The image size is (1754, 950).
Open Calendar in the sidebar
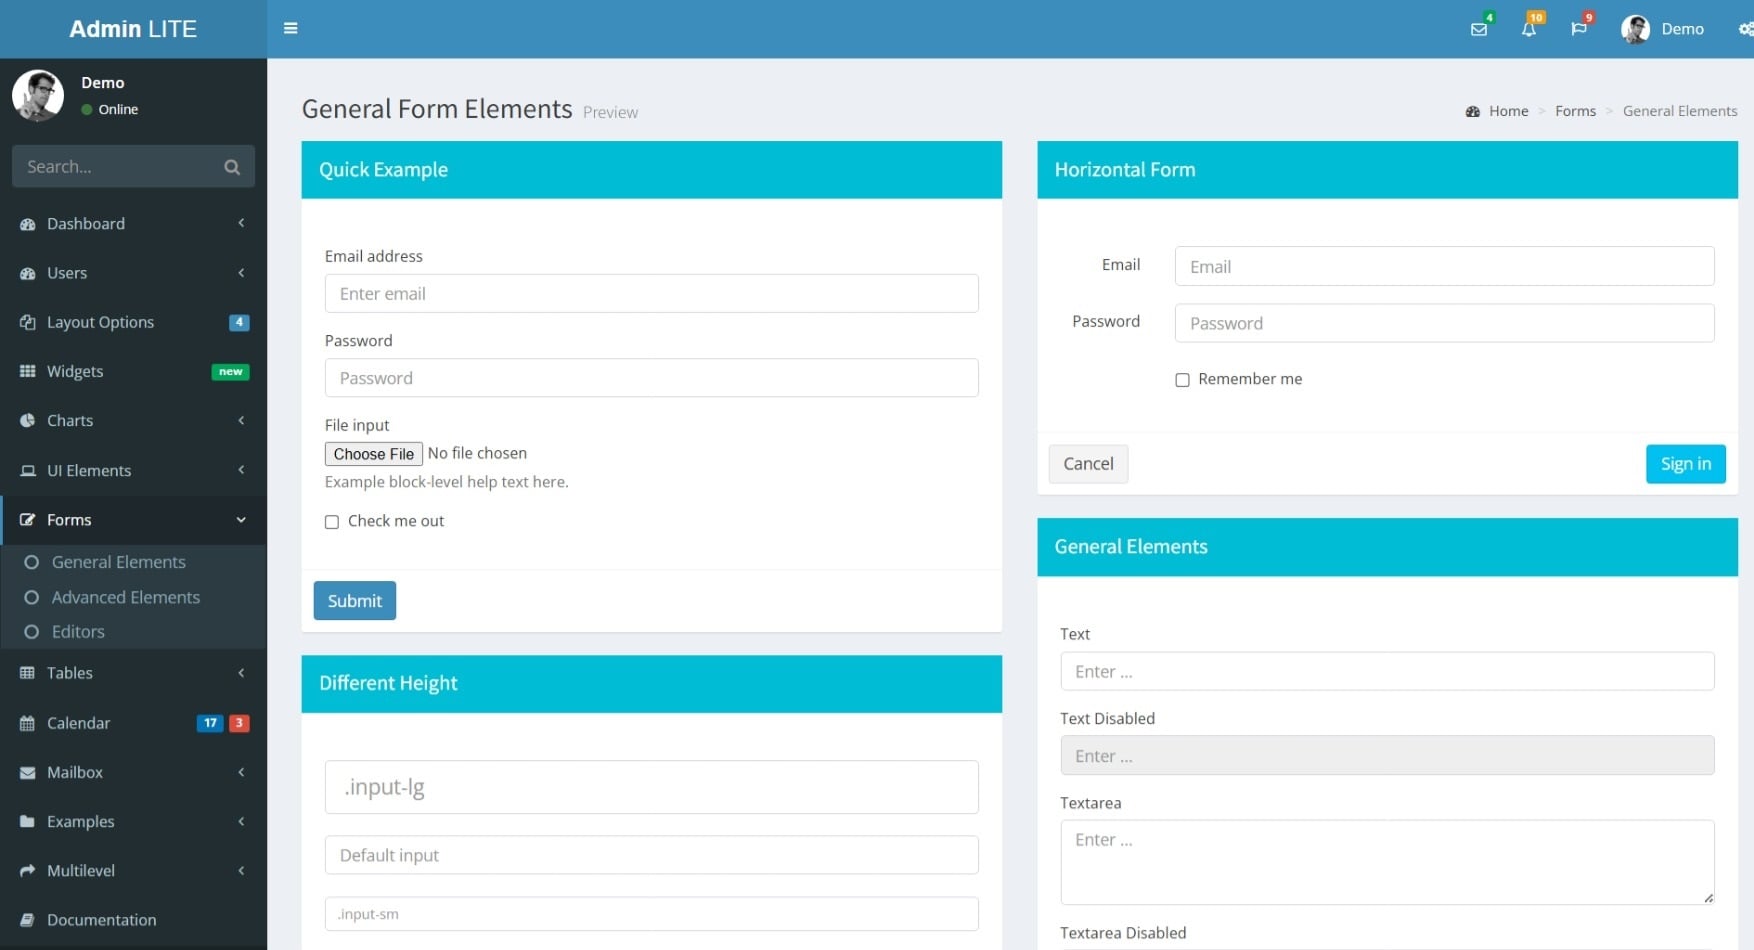(x=78, y=723)
